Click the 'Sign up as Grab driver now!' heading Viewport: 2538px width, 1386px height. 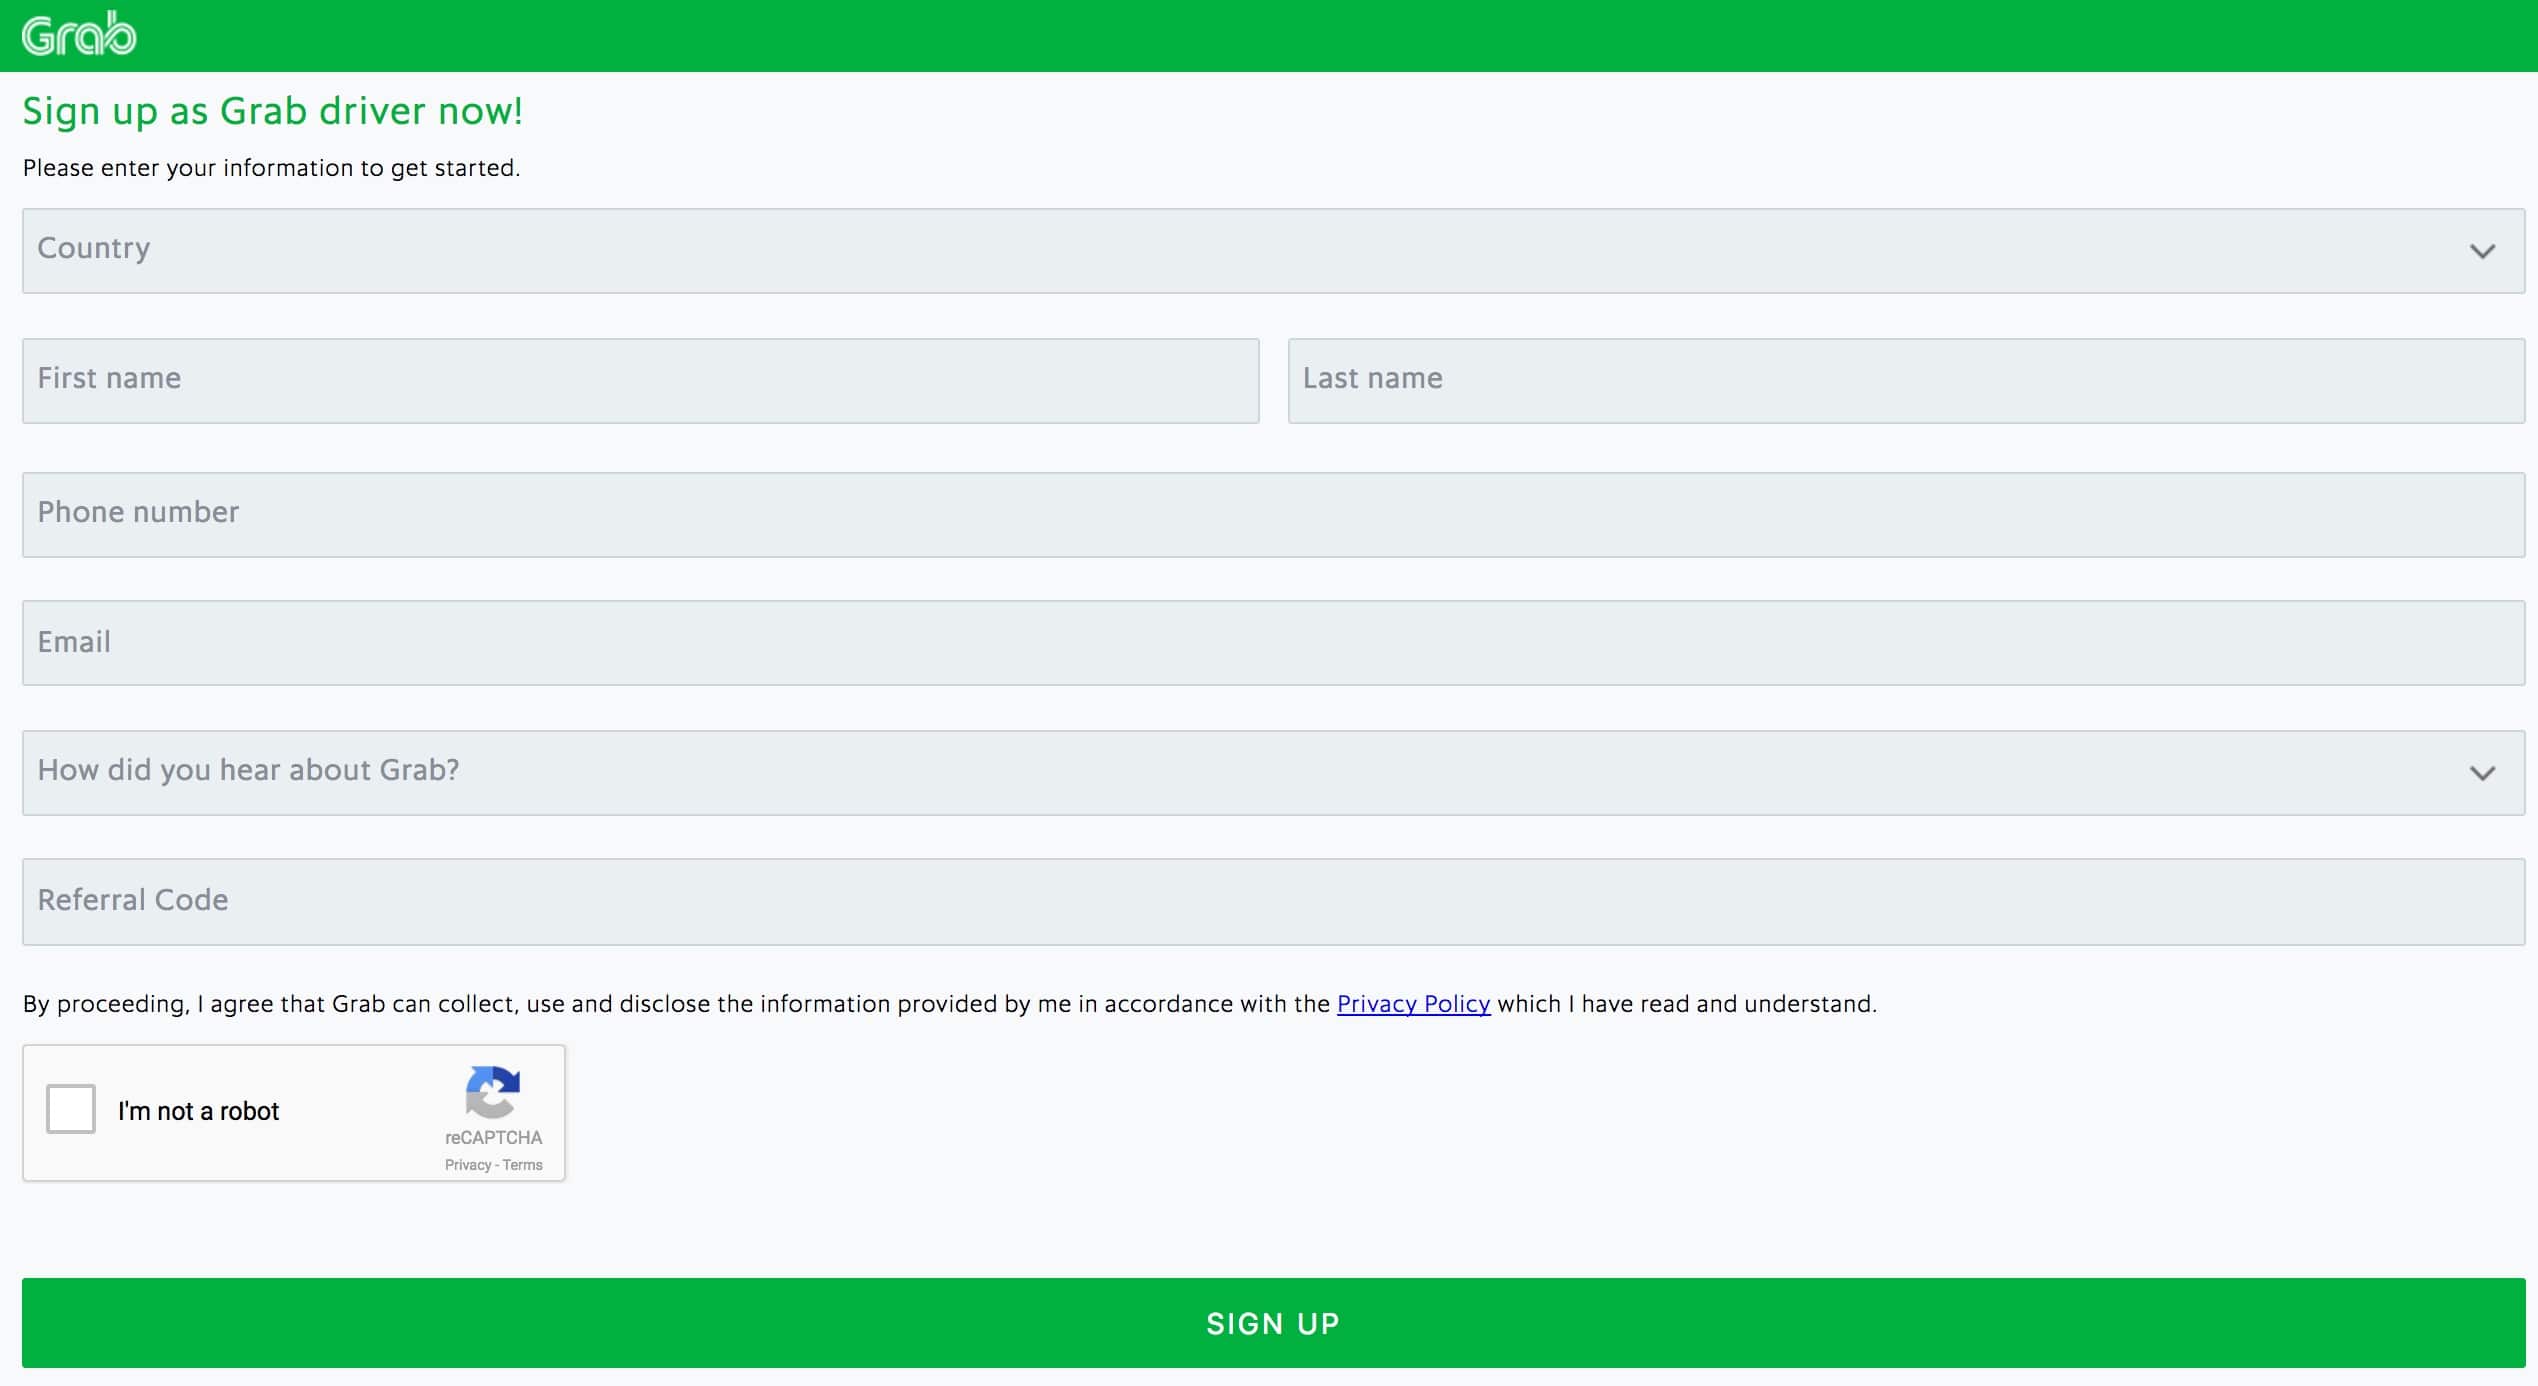pyautogui.click(x=272, y=111)
